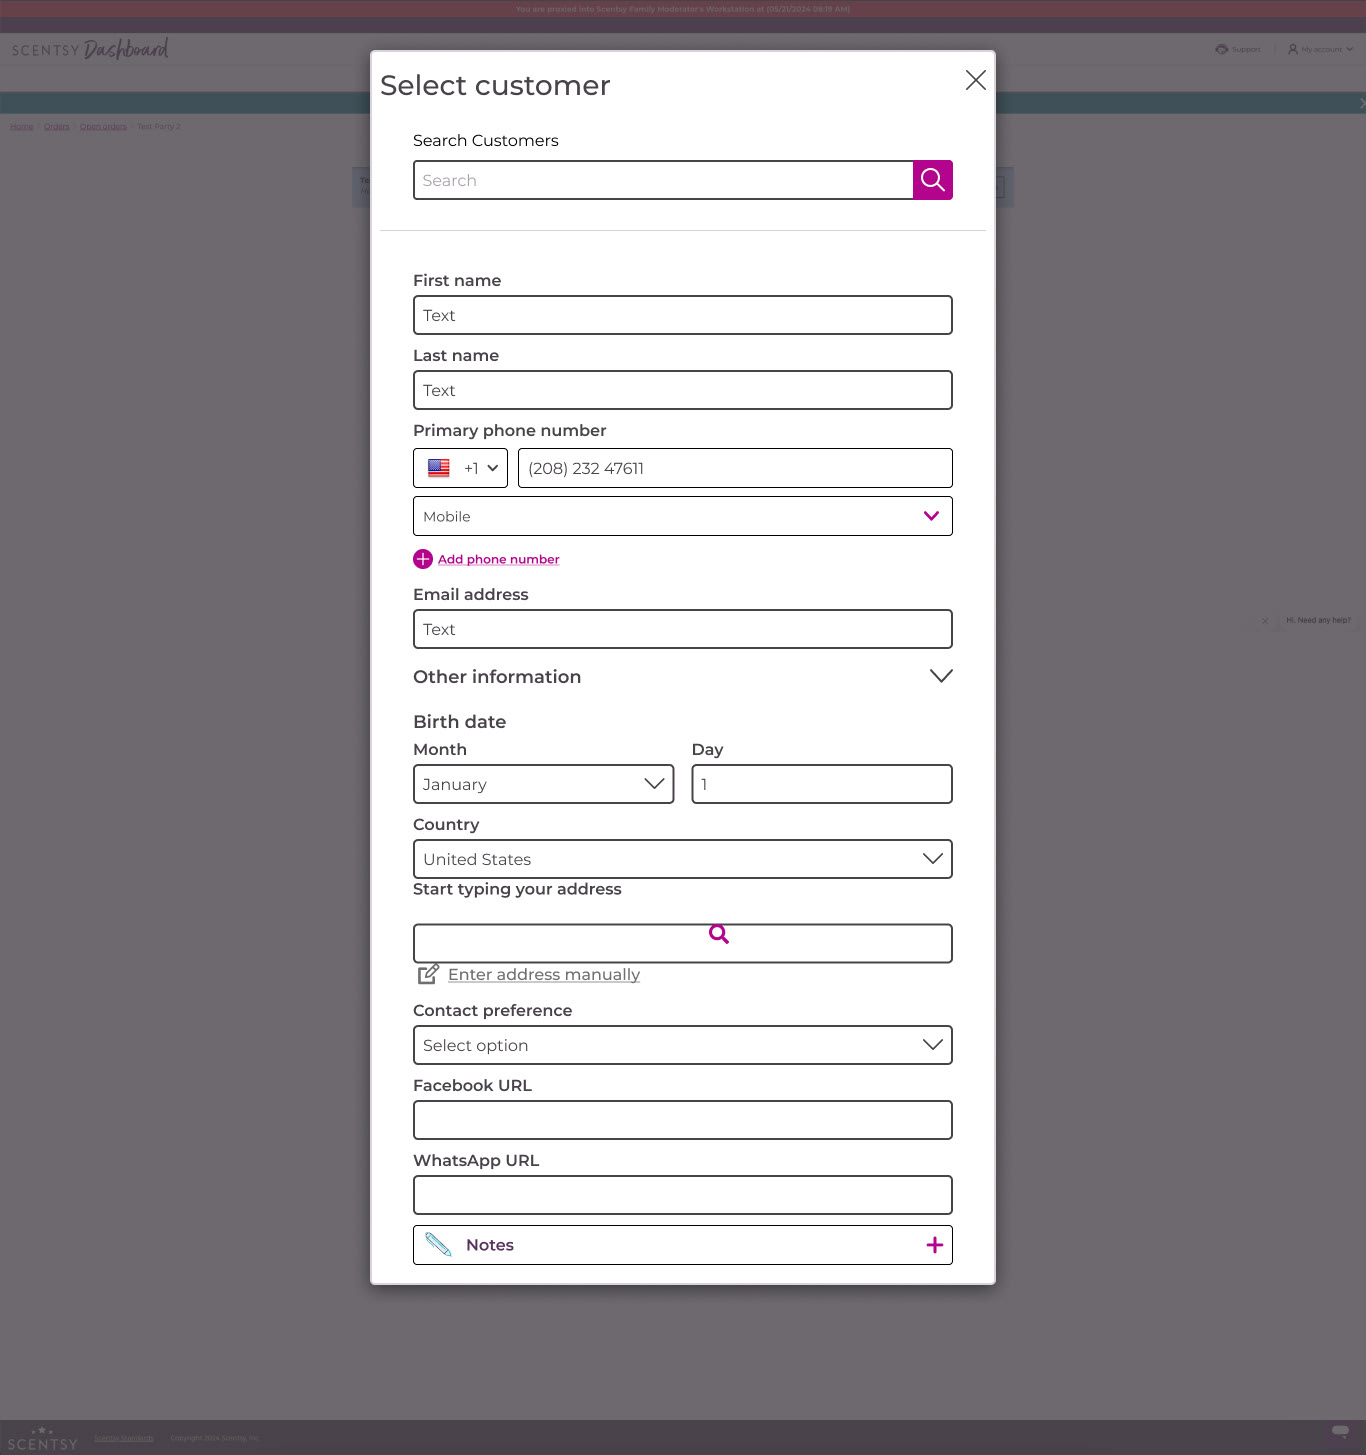This screenshot has height=1455, width=1366.
Task: Click the First name text field
Action: [x=683, y=315]
